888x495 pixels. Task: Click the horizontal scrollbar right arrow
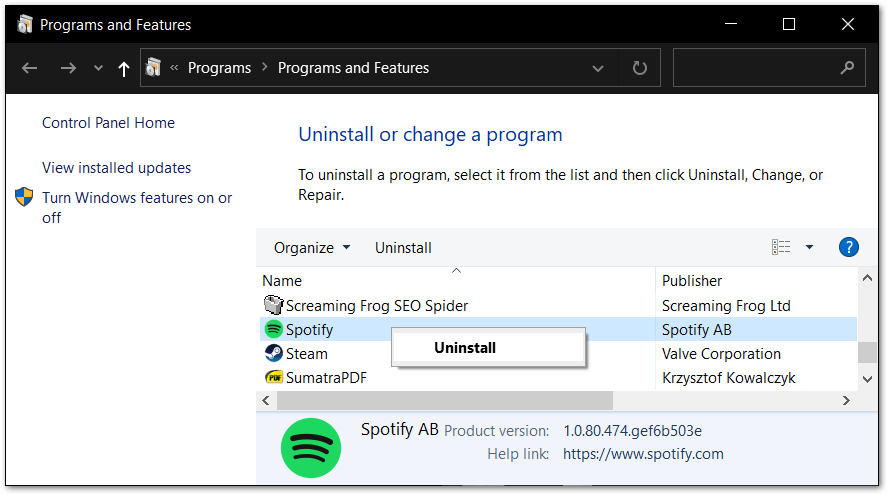pyautogui.click(x=846, y=400)
